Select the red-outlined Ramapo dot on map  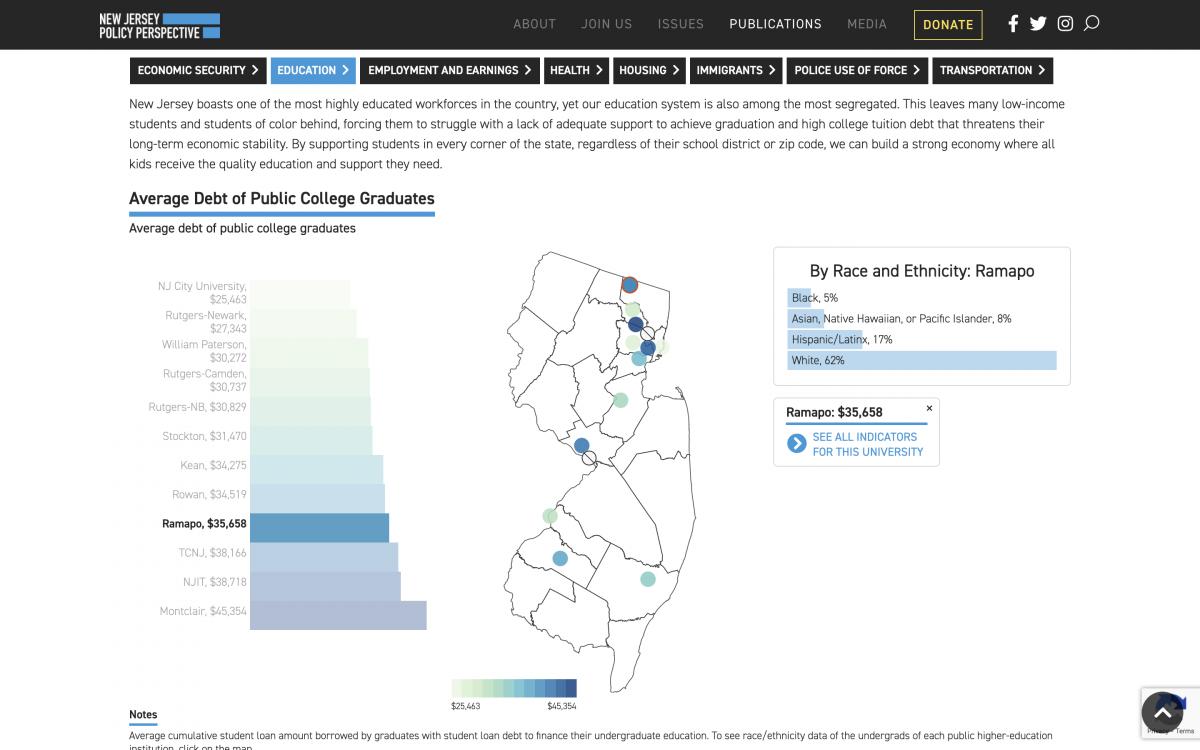click(x=629, y=285)
